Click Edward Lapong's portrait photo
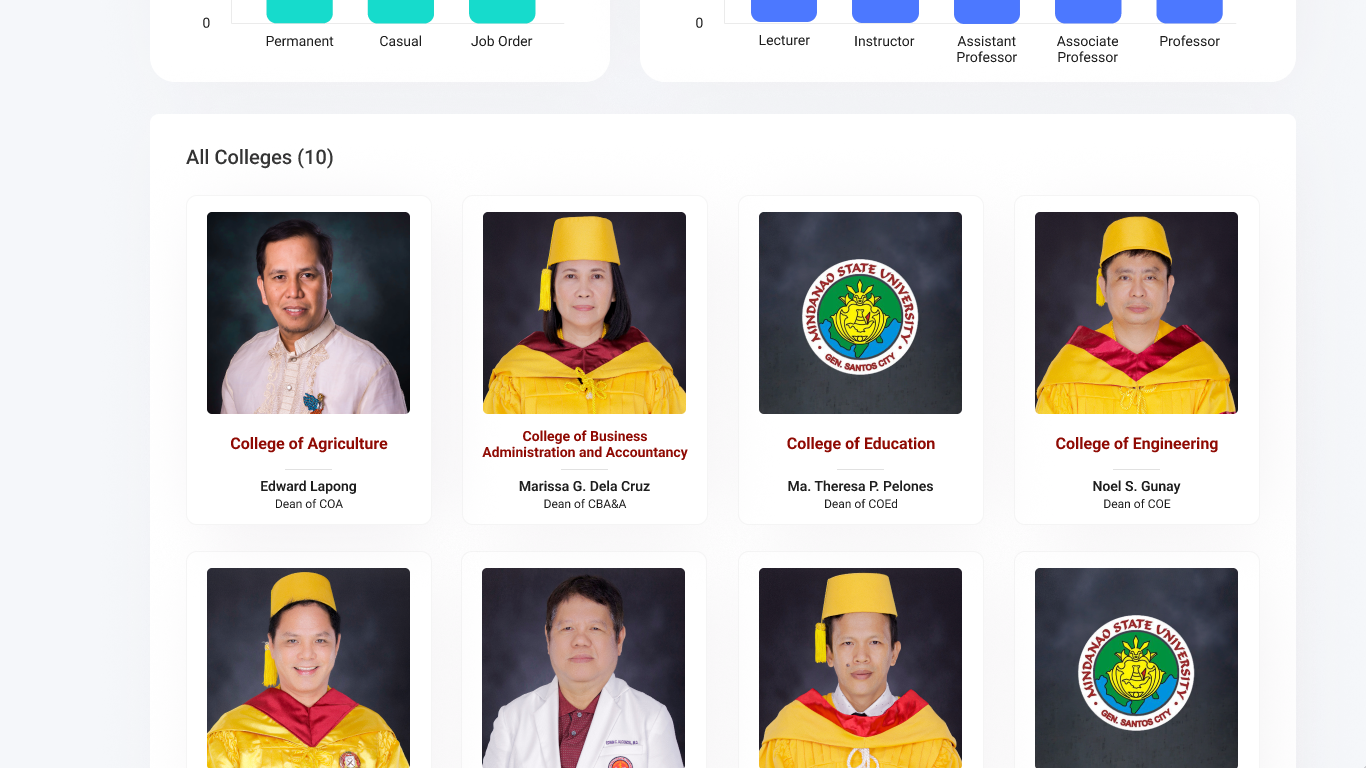The image size is (1366, 768). point(308,313)
